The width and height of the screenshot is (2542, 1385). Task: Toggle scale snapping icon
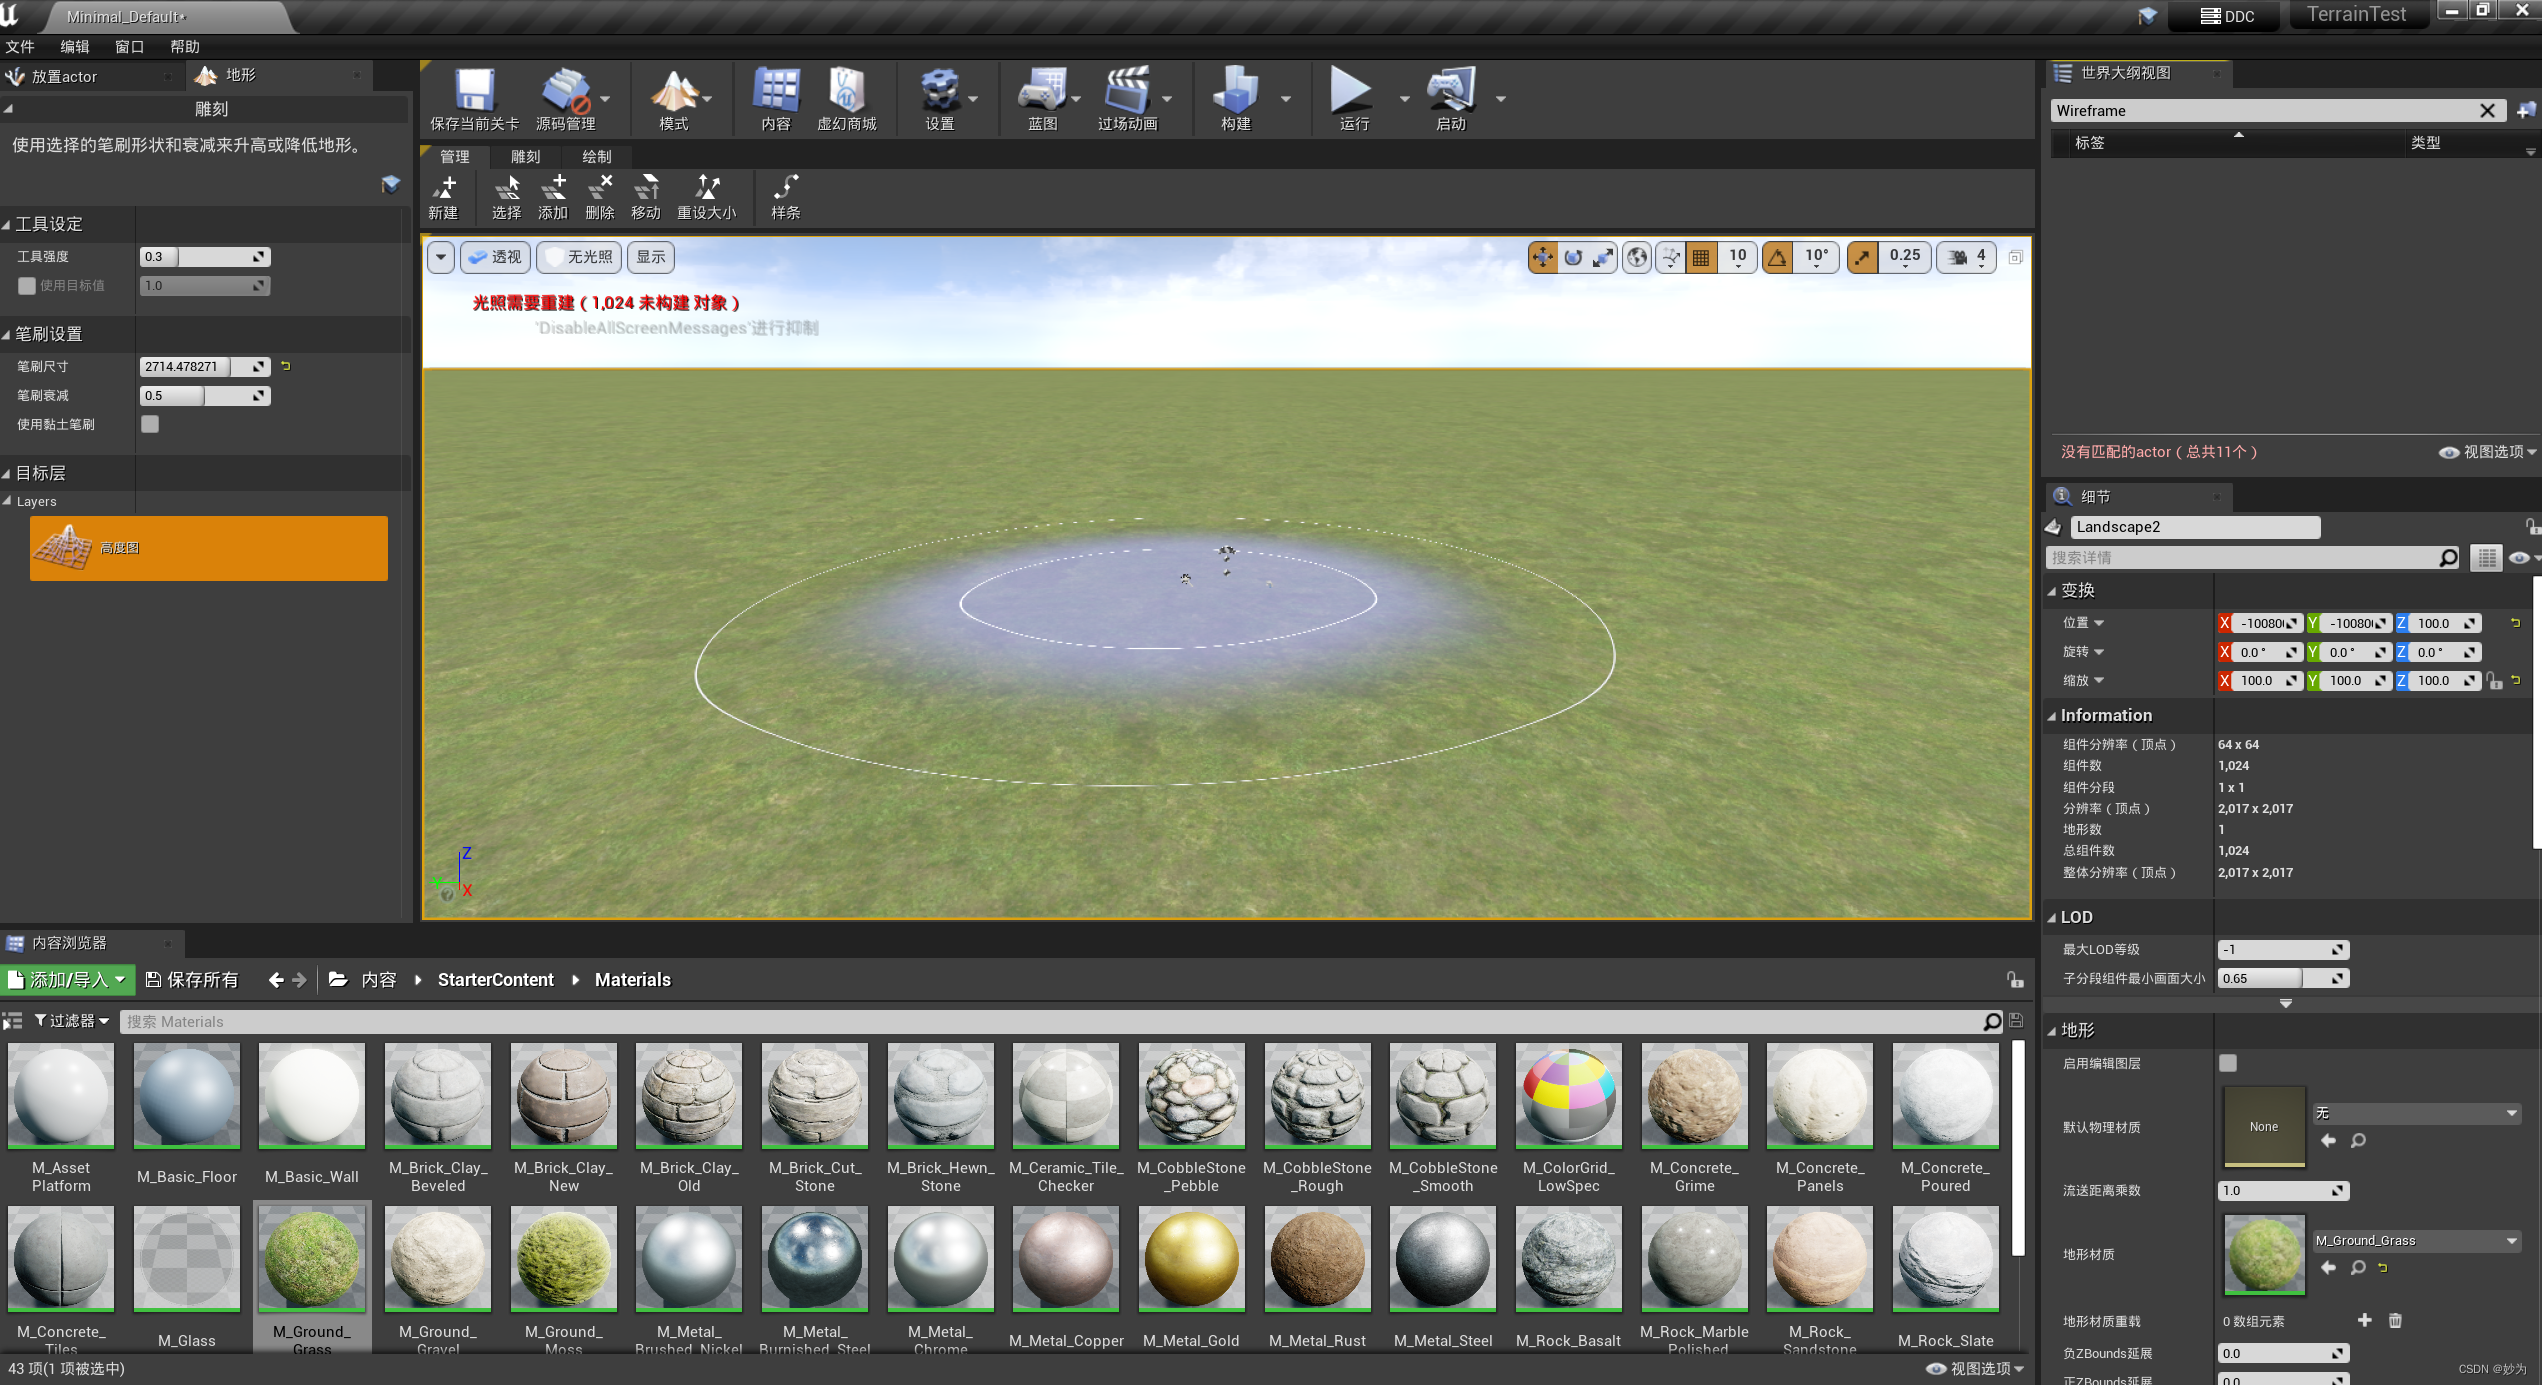pyautogui.click(x=1862, y=257)
